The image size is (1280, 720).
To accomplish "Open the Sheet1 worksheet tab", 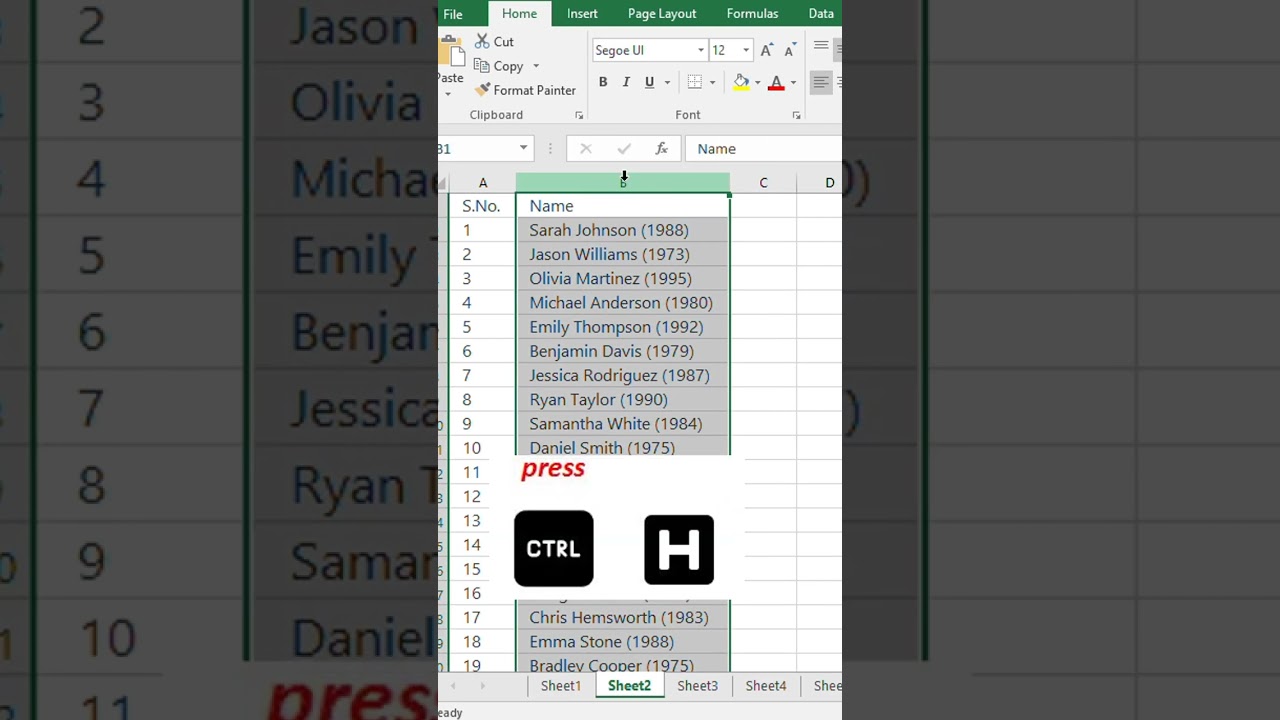I will point(561,686).
